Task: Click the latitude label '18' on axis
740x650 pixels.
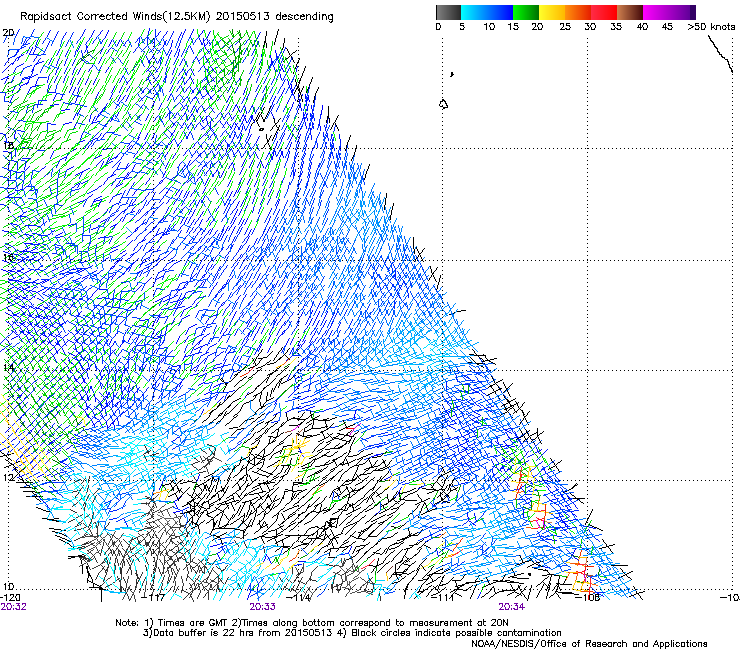Action: click(8, 145)
